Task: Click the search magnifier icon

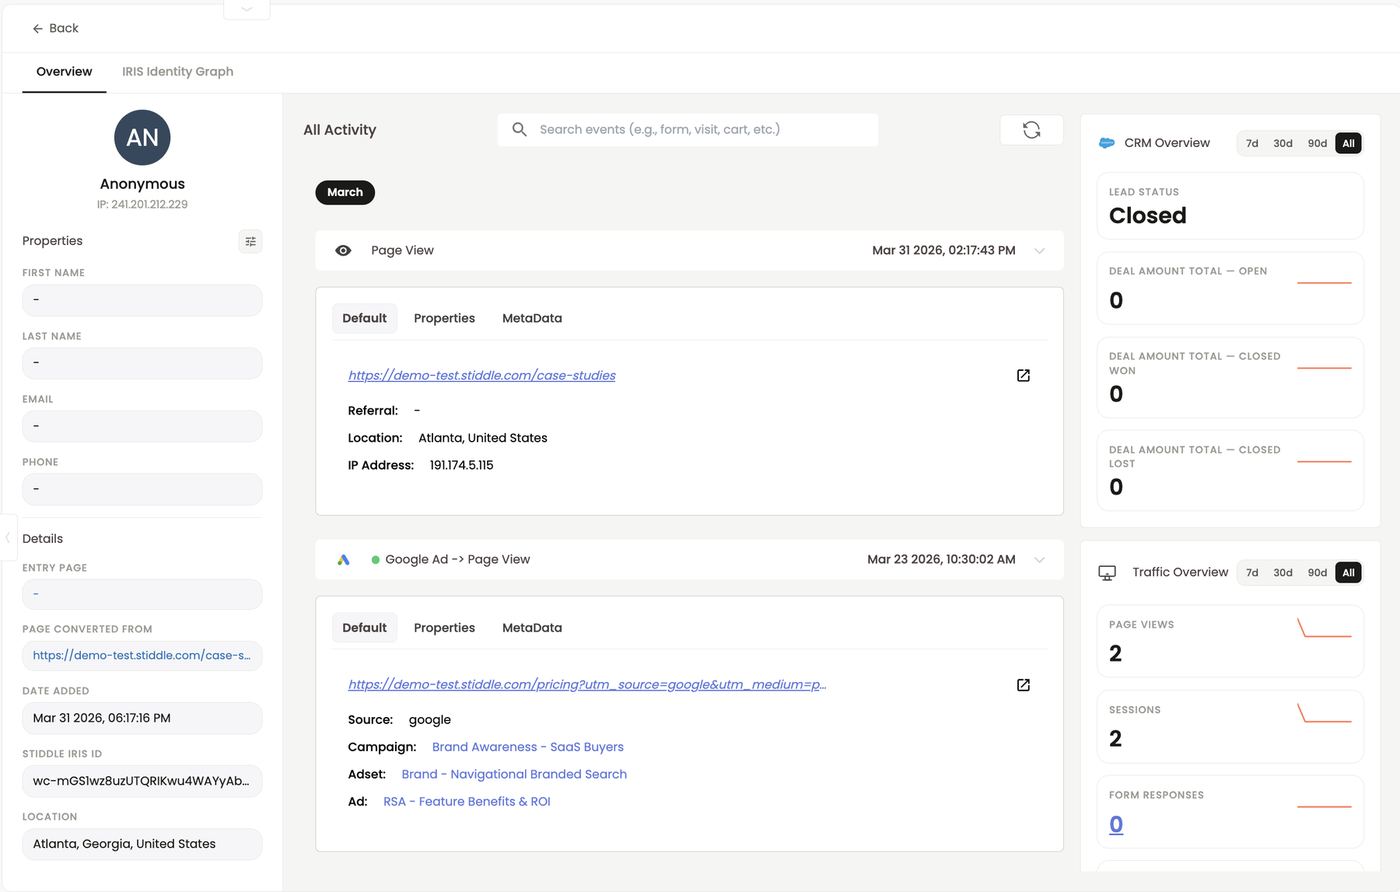Action: [519, 130]
